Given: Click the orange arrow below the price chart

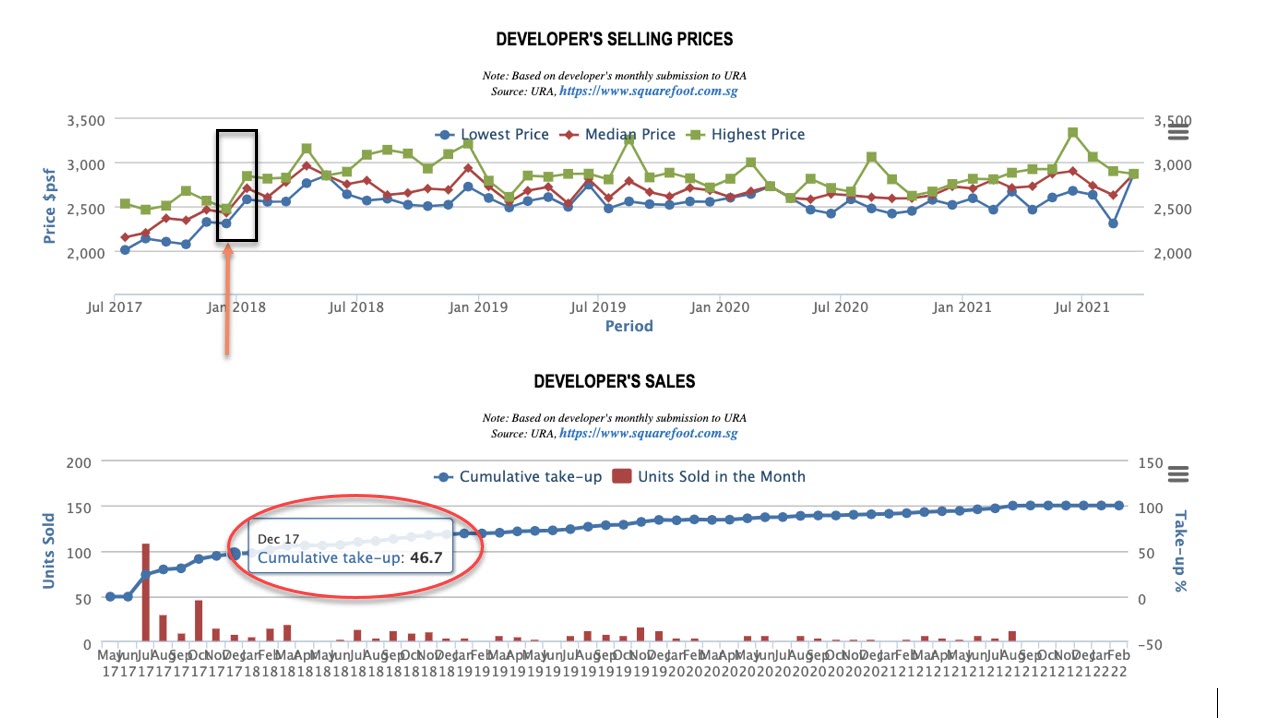Looking at the screenshot, I should click(228, 300).
